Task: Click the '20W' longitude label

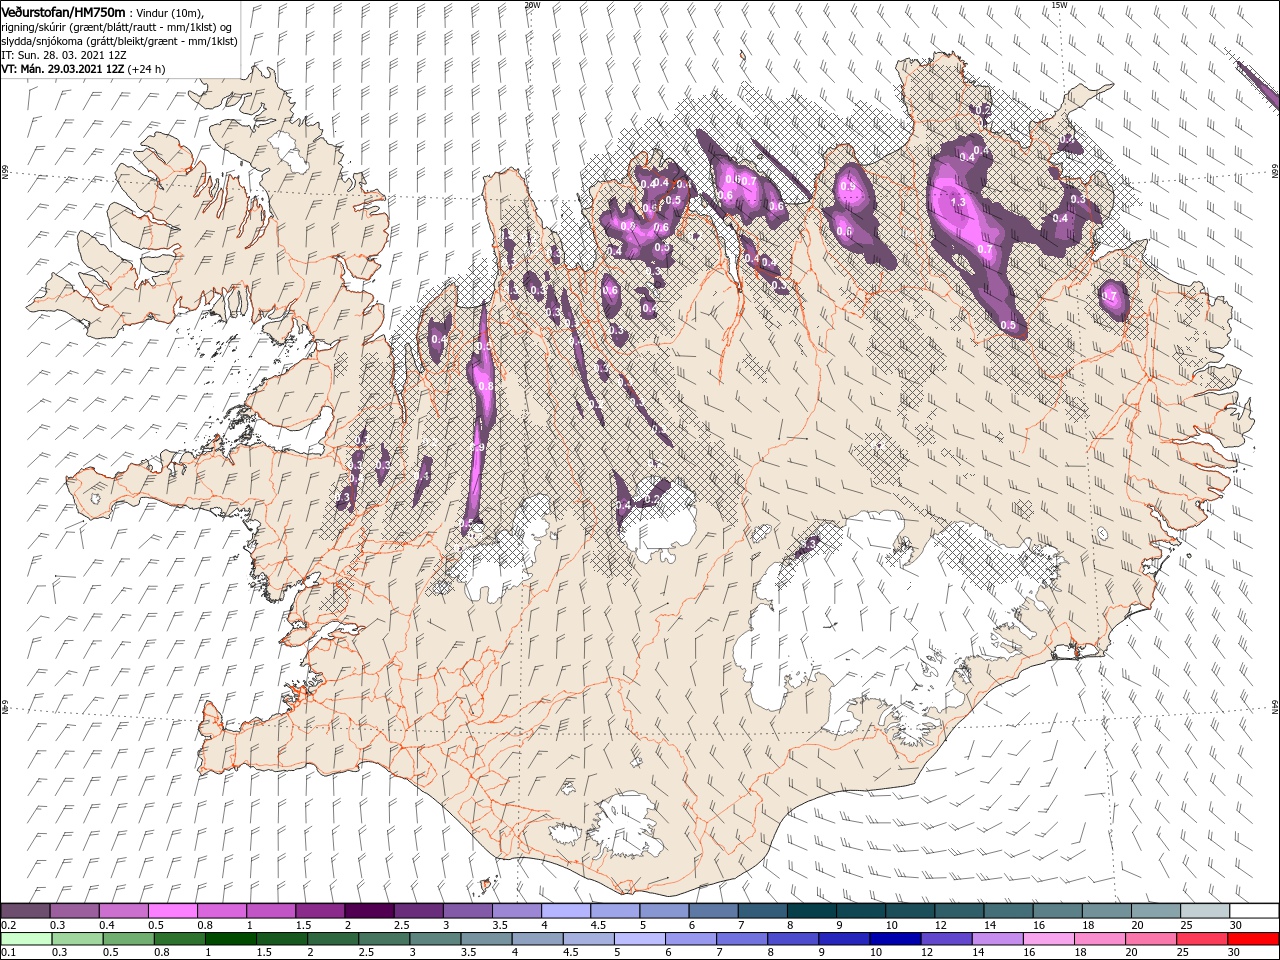Action: pyautogui.click(x=533, y=5)
